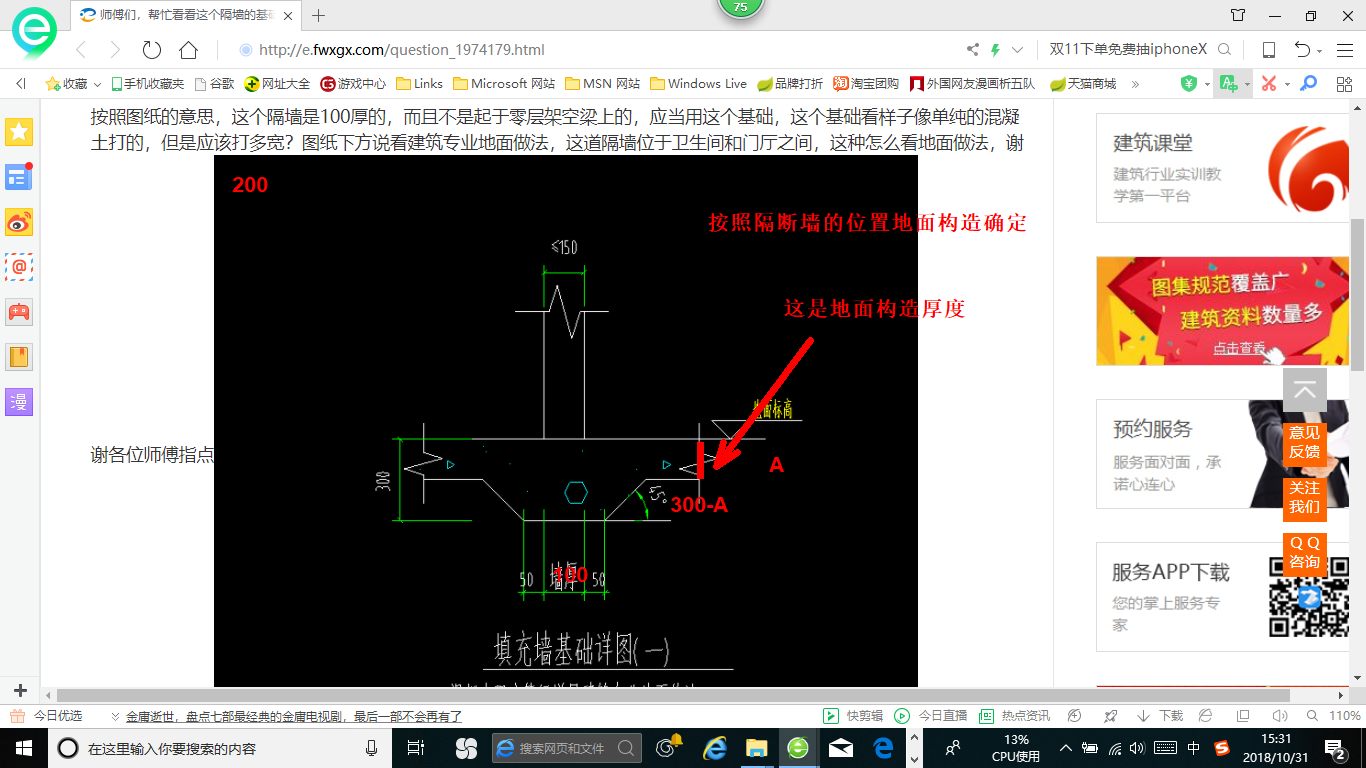
Task: Click the share icon in address bar
Action: pyautogui.click(x=973, y=50)
